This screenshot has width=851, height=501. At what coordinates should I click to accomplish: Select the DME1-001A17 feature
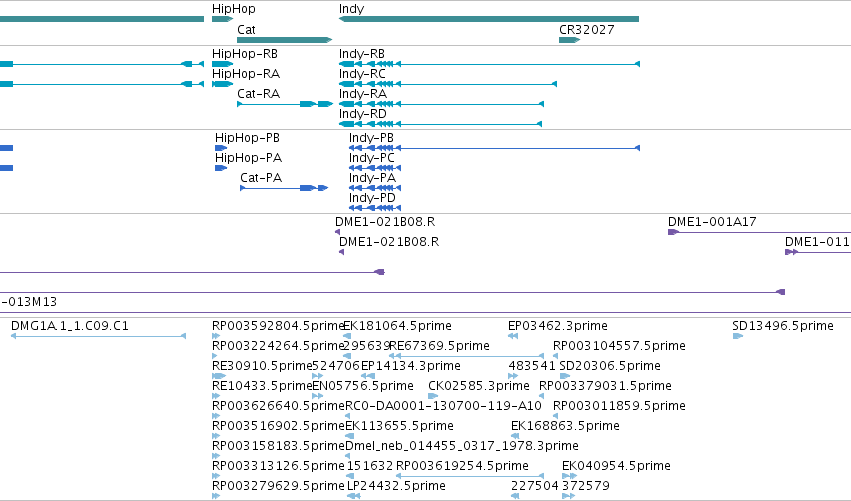point(759,232)
